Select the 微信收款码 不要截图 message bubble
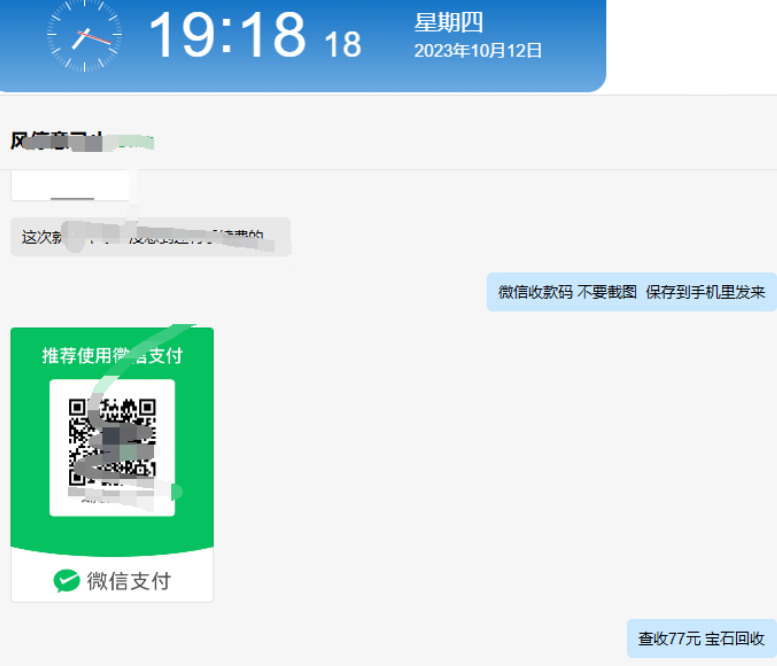The height and width of the screenshot is (666, 777). [631, 292]
